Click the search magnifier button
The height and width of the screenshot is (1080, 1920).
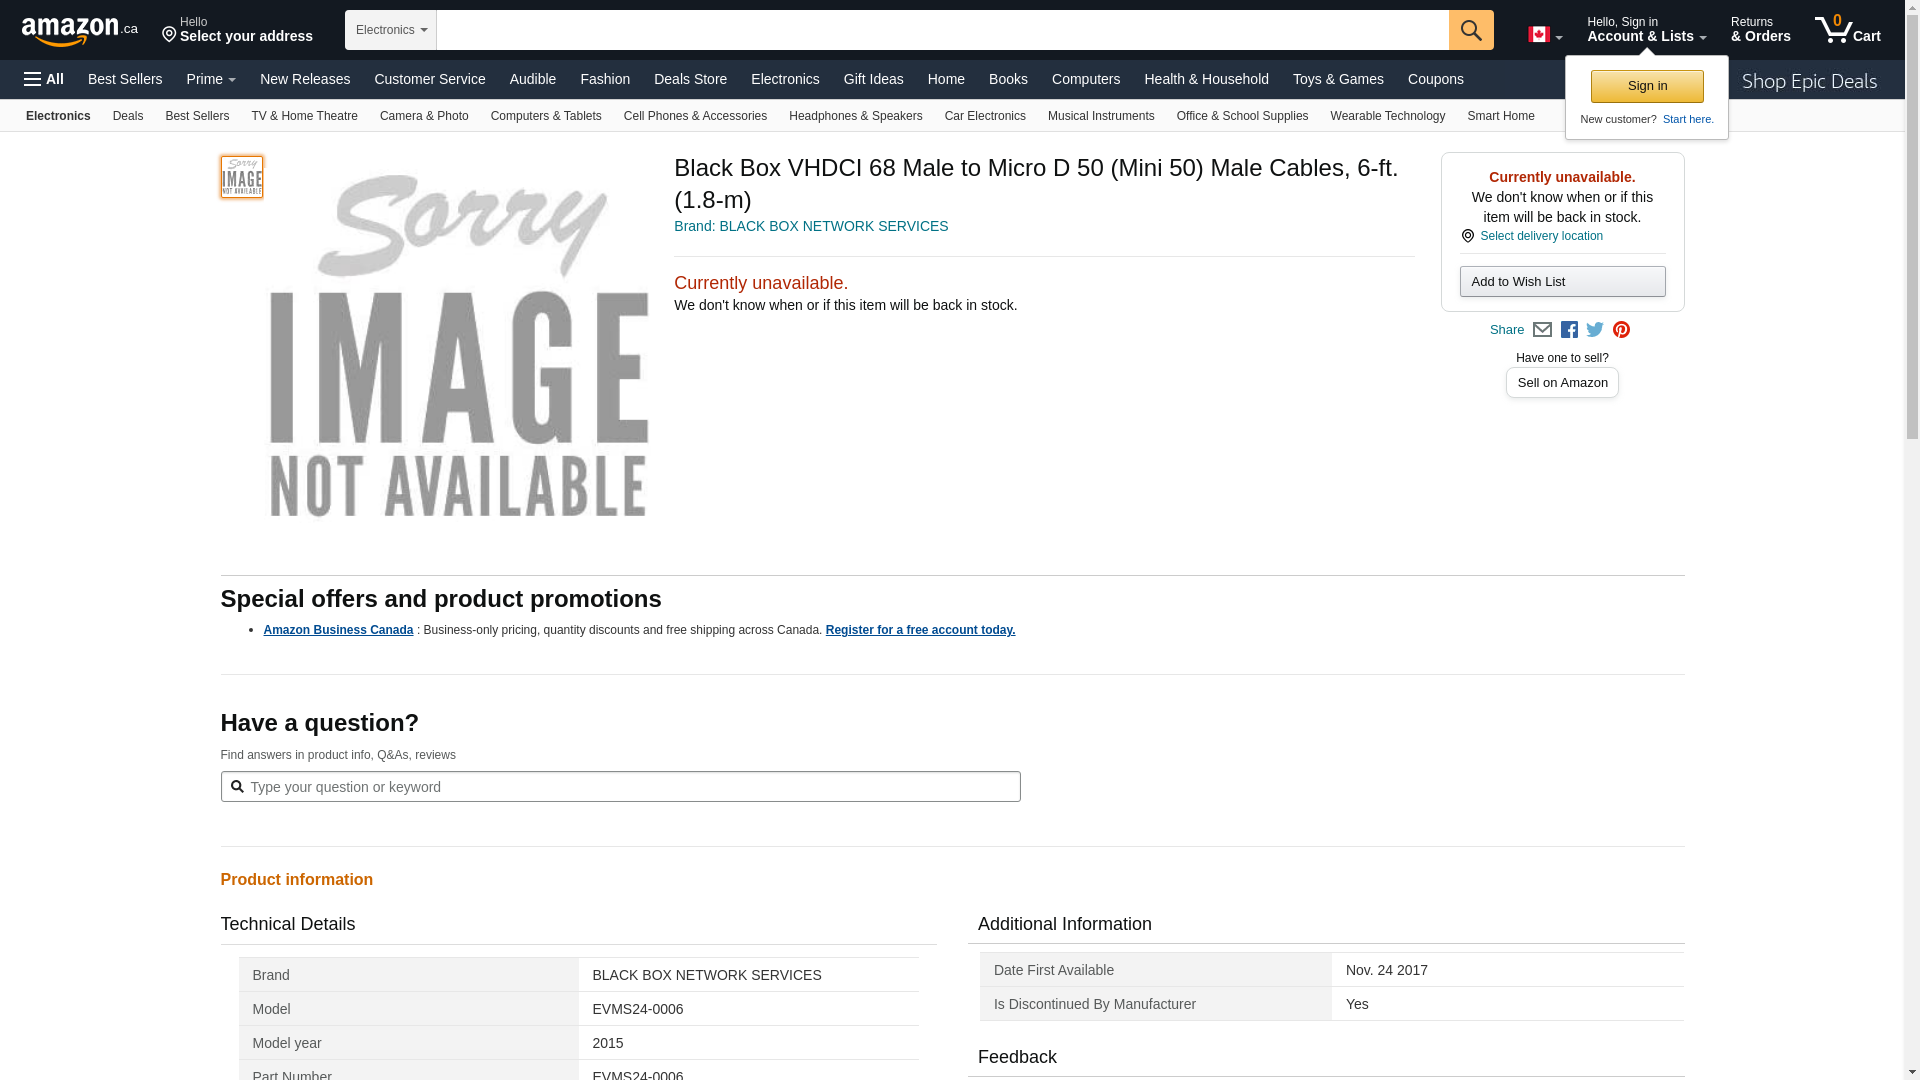(1470, 30)
